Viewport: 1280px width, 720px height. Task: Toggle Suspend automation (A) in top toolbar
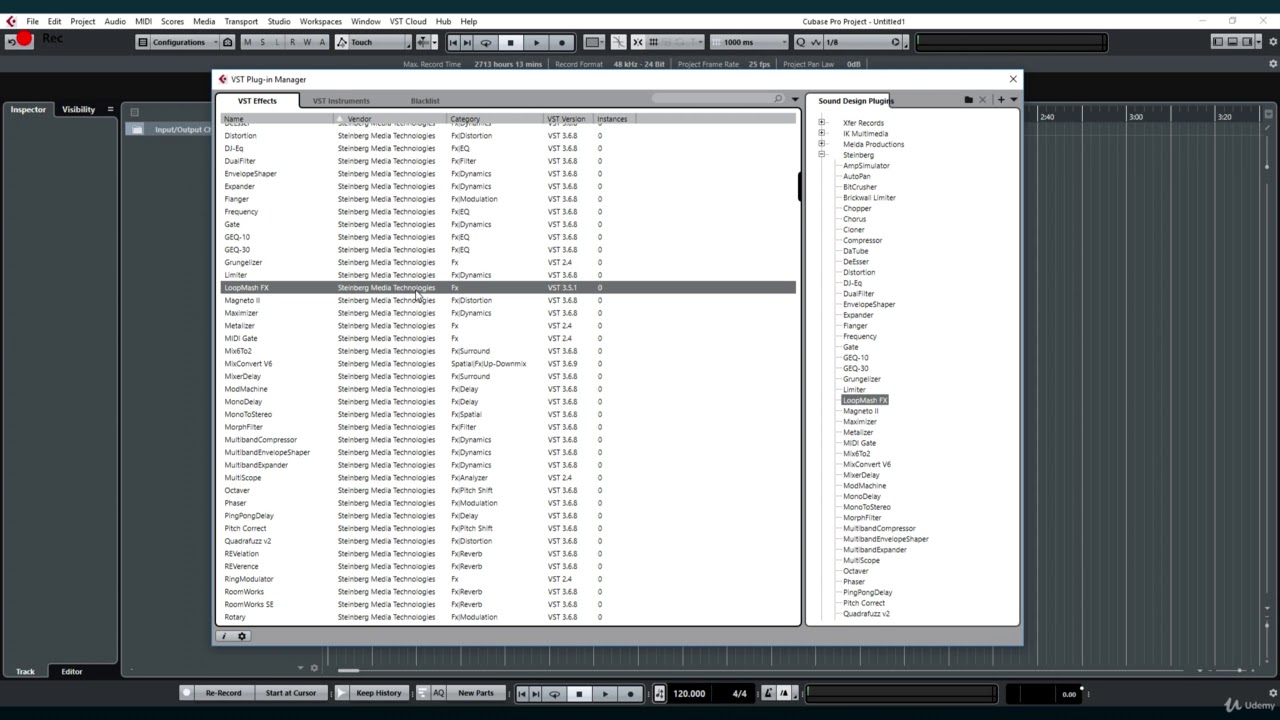point(323,42)
